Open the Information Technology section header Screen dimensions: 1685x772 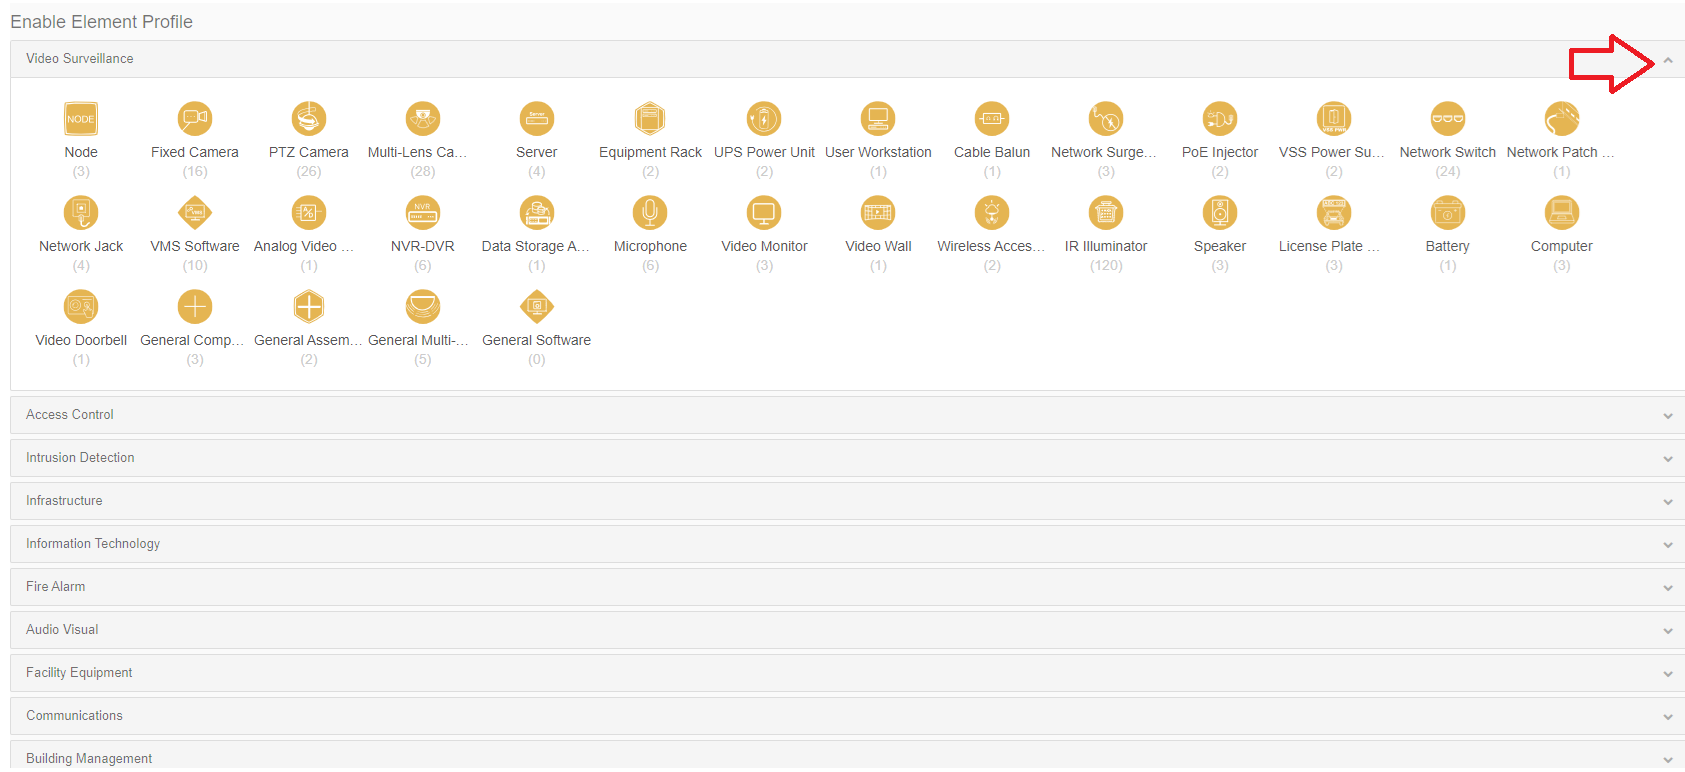click(93, 544)
